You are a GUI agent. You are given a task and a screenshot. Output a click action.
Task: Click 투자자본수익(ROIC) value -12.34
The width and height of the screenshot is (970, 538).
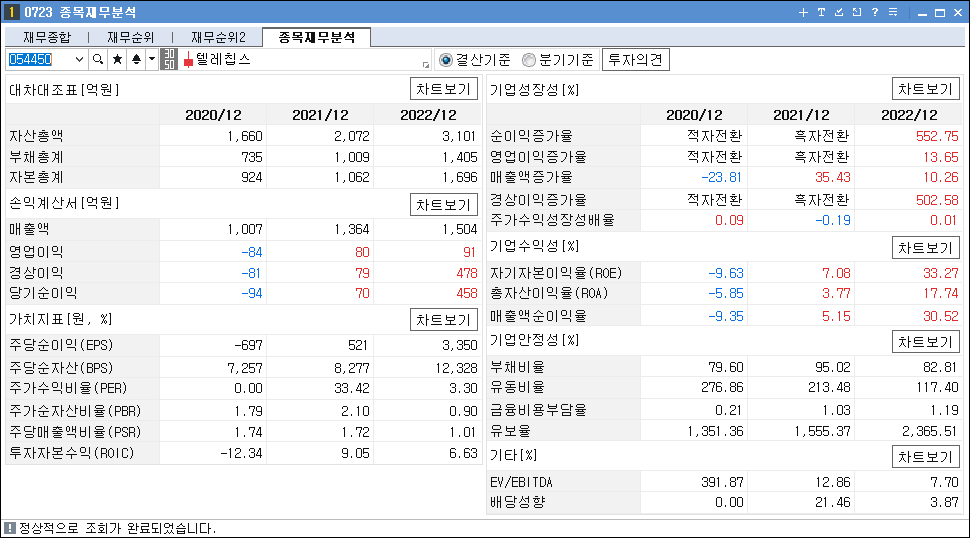(241, 453)
